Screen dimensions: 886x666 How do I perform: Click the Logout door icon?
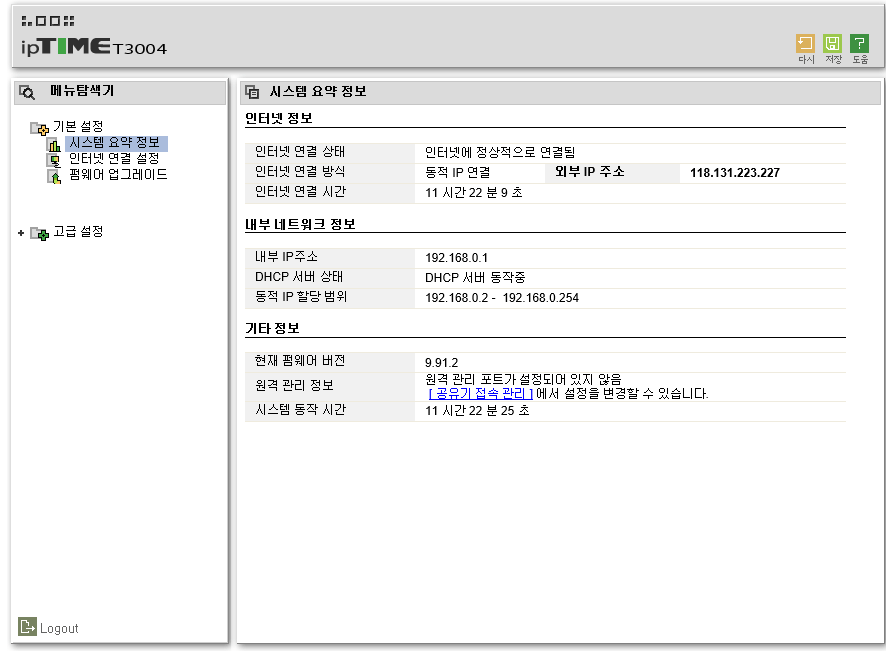(27, 626)
